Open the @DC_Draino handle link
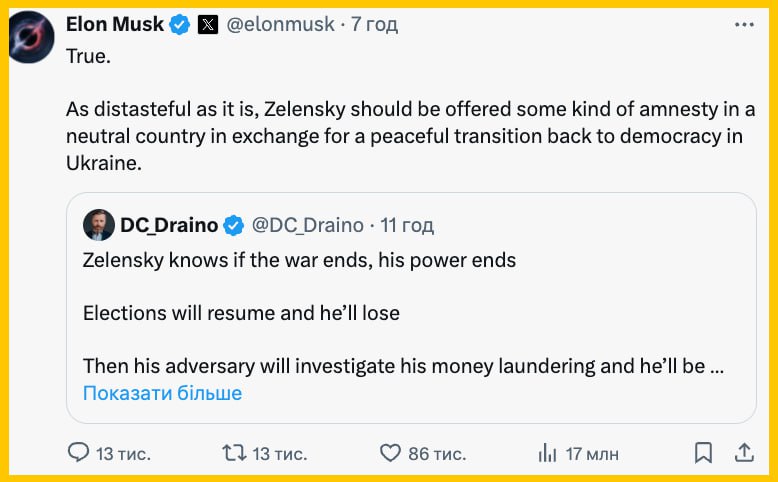 tap(308, 225)
